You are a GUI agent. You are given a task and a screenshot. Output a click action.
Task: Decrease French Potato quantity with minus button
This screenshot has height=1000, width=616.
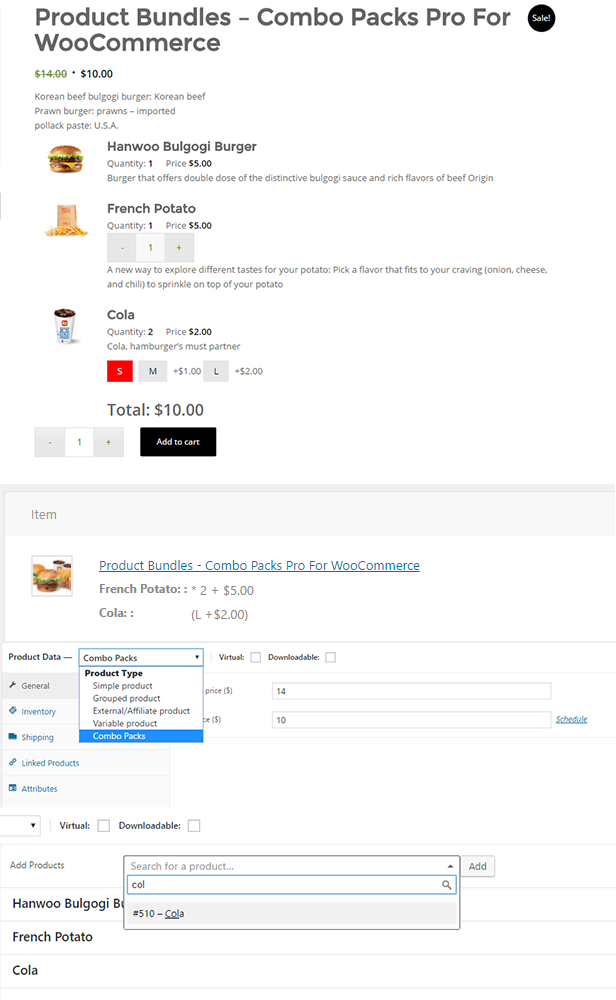122,247
